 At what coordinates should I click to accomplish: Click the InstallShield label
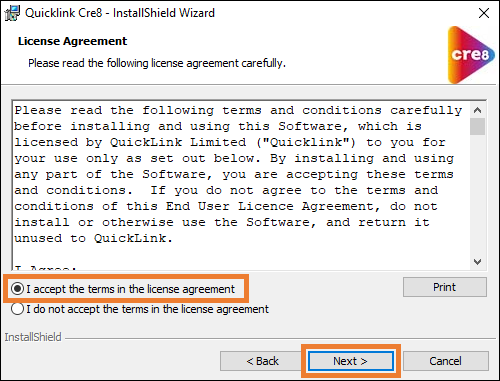[x=33, y=337]
